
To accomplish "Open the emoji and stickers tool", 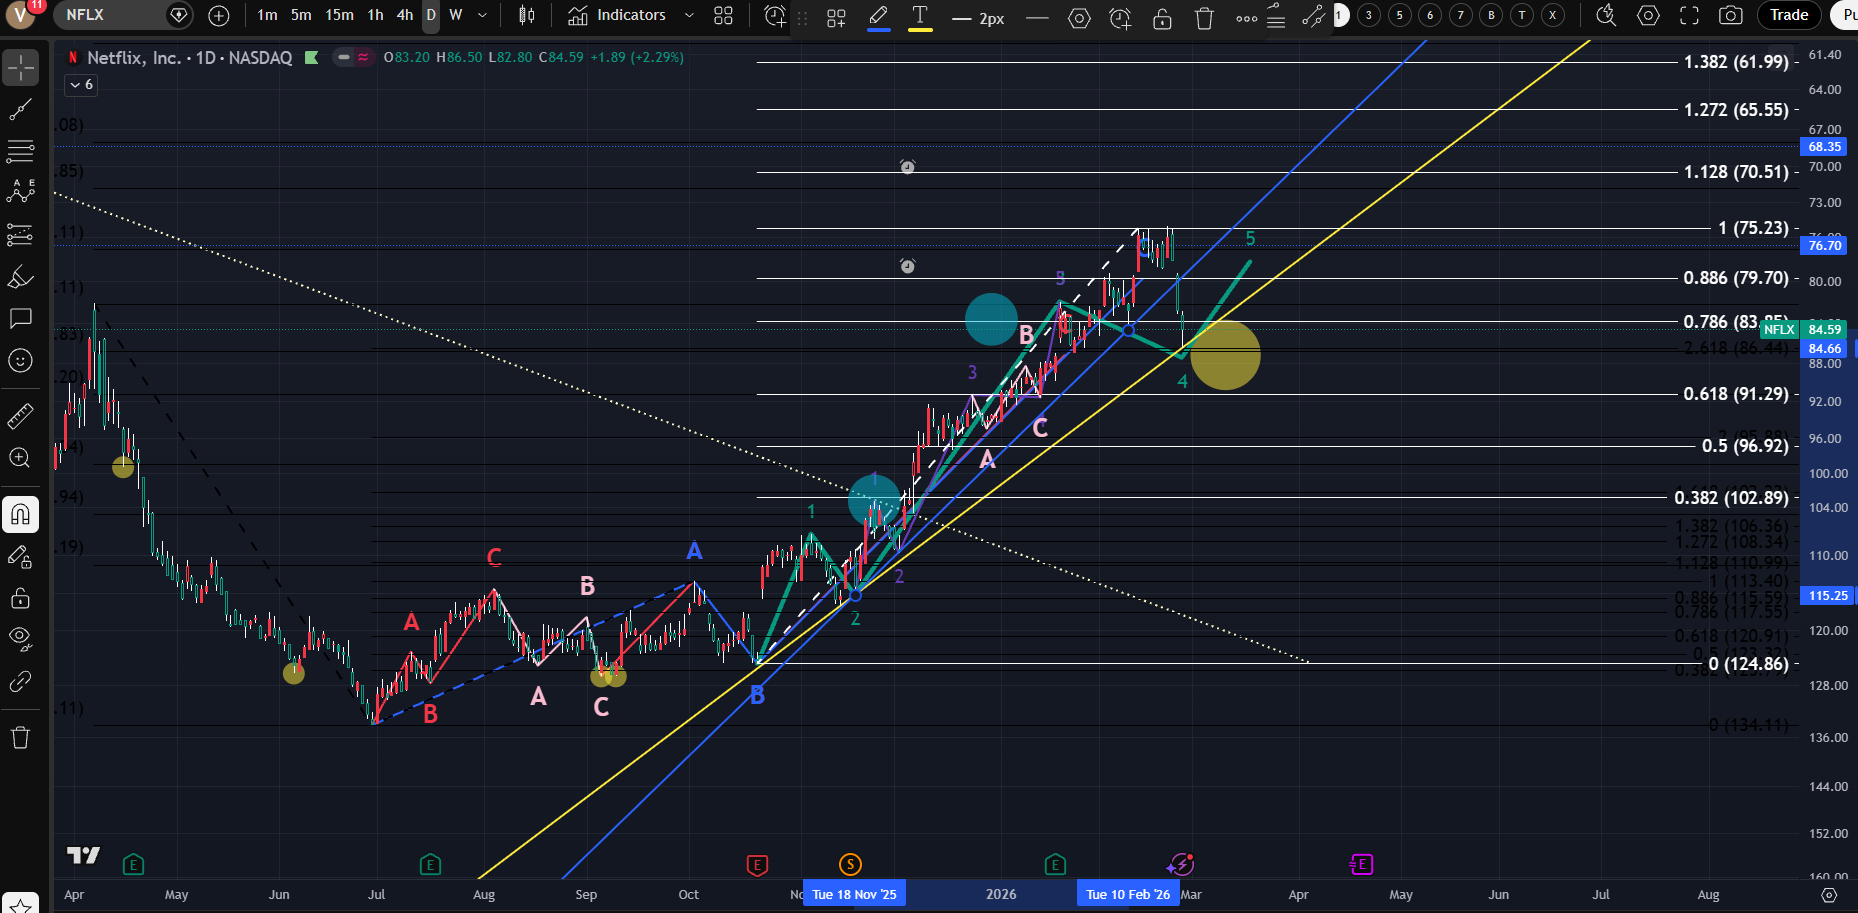I will 20,361.
